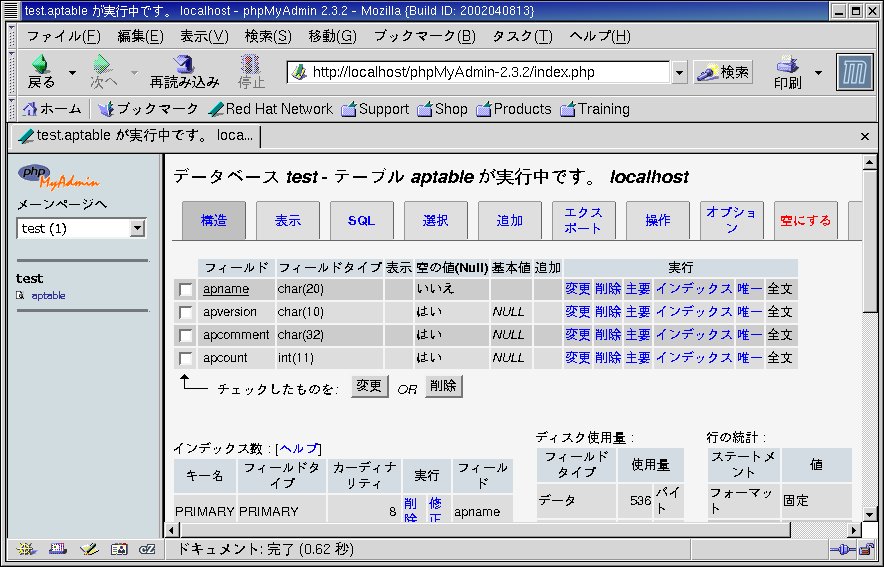Open Mail from status bar component icon
Screen dimensions: 884x567
click(57, 548)
